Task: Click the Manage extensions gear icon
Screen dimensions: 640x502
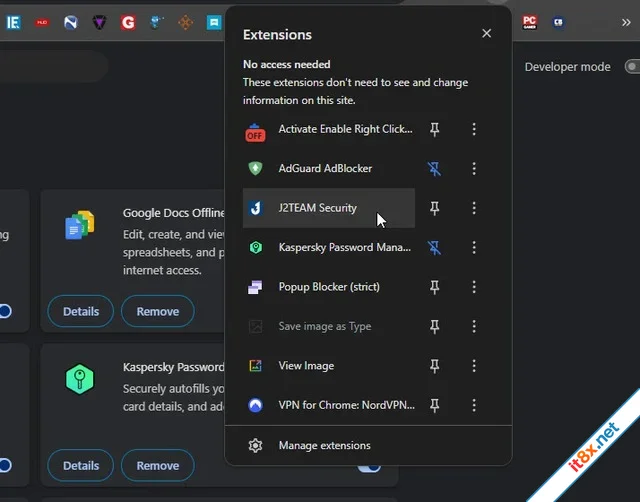Action: tap(256, 445)
